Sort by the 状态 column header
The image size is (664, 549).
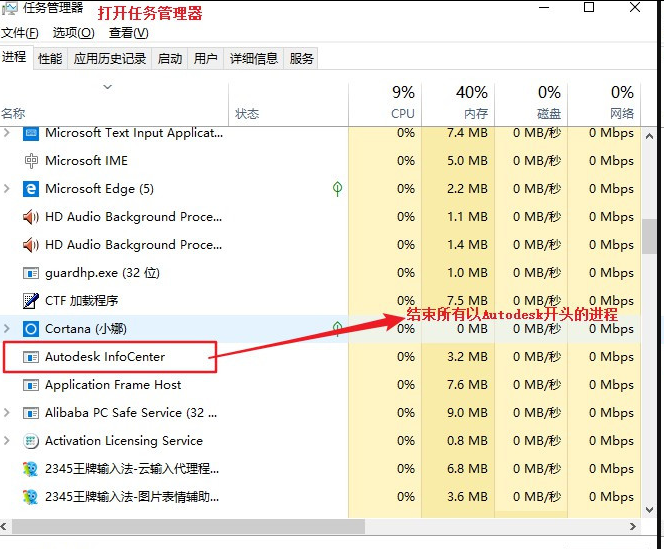[x=288, y=104]
